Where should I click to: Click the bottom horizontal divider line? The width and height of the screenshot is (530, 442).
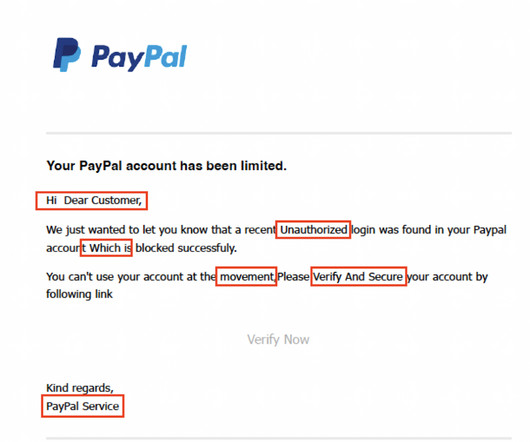[x=279, y=439]
